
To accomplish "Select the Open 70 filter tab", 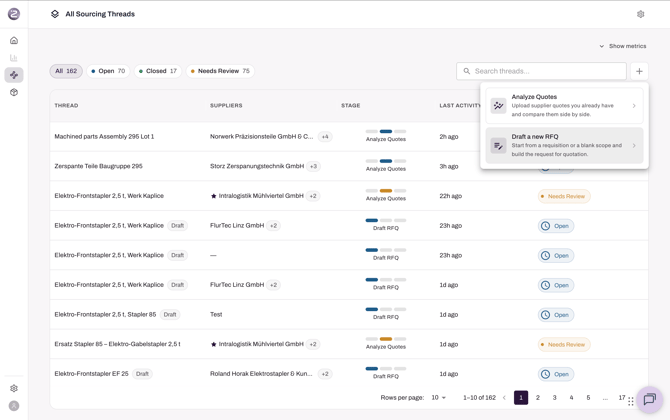I will [x=108, y=71].
